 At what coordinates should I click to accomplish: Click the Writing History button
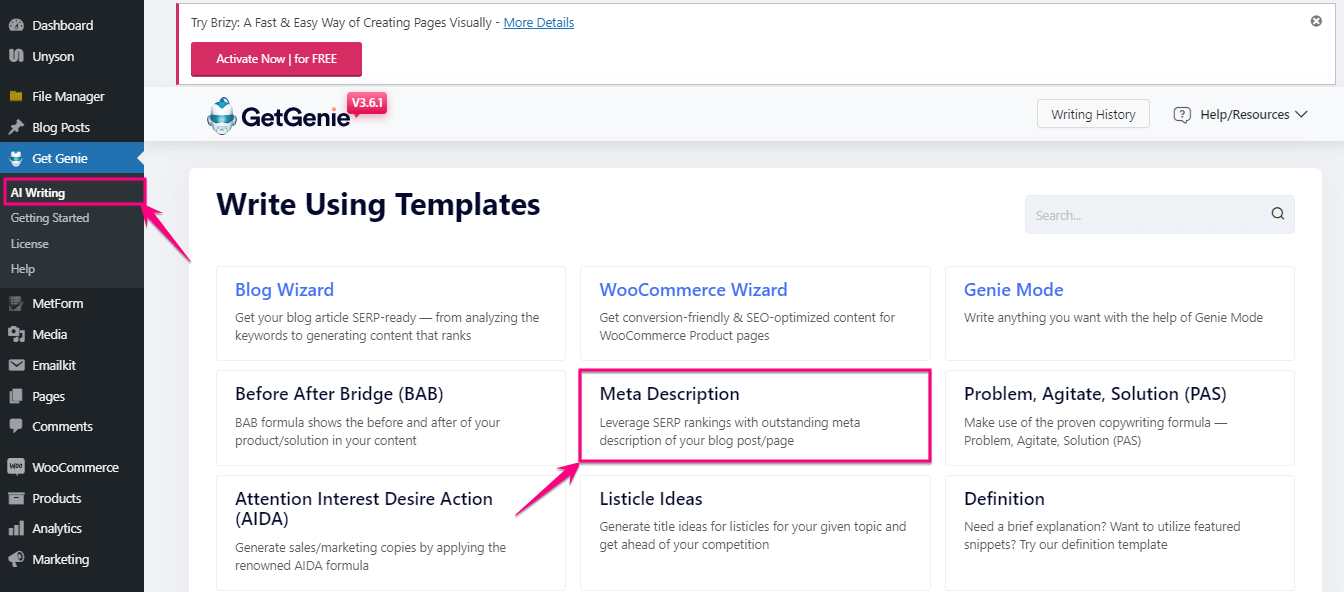1093,114
